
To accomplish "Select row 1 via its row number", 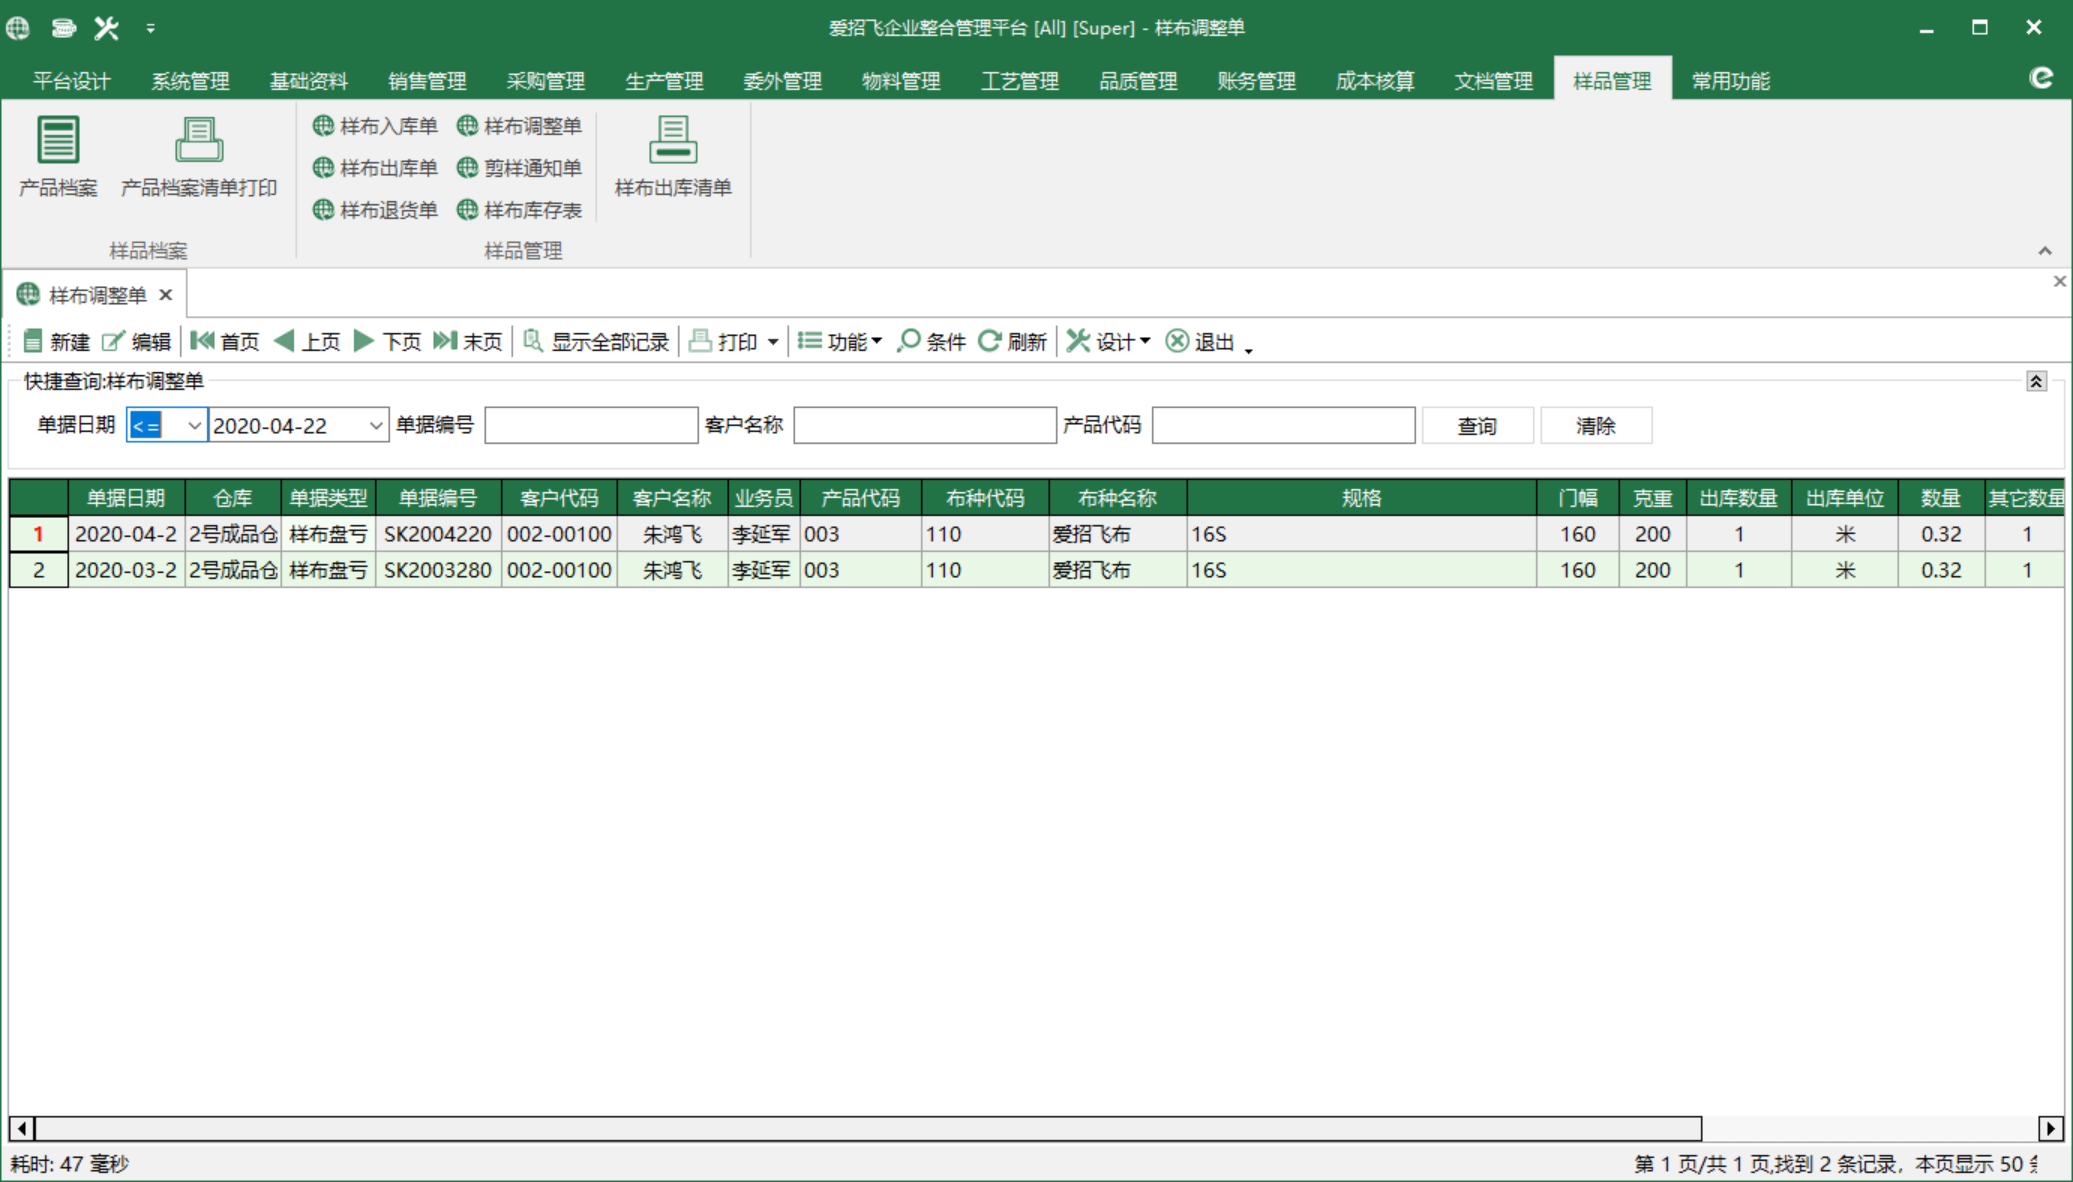I will click(x=38, y=534).
